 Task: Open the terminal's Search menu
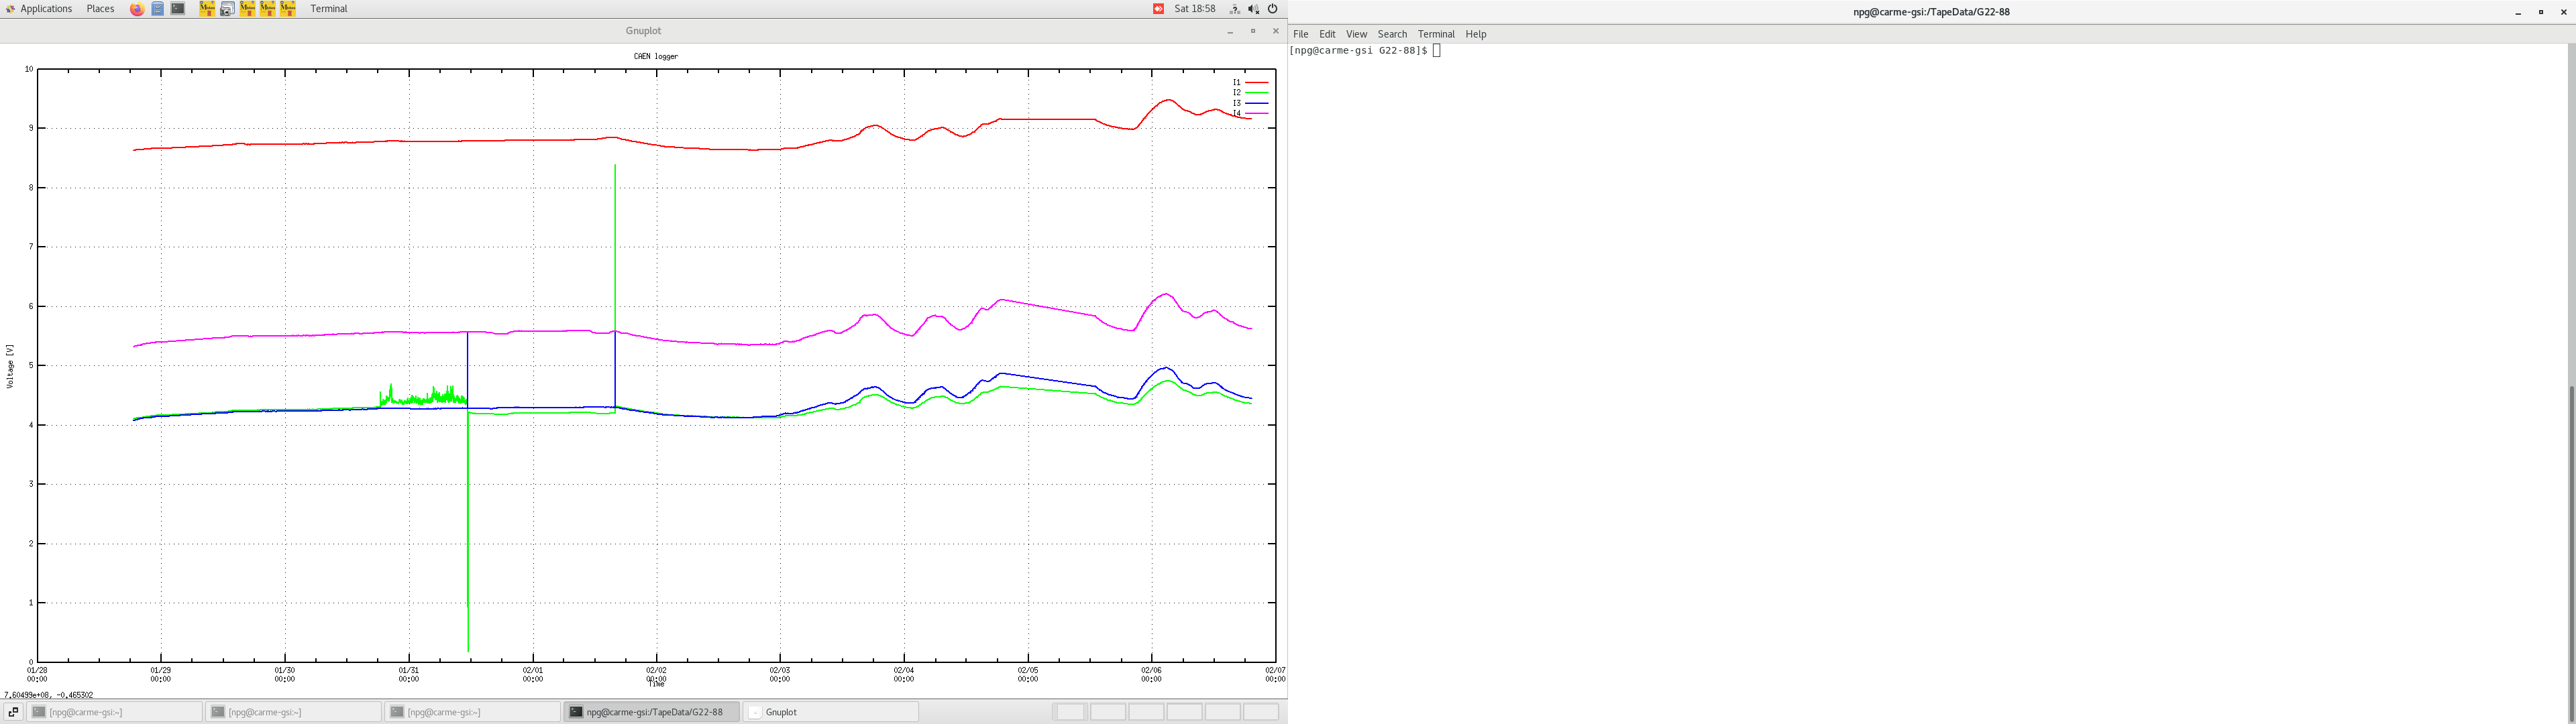(1392, 34)
